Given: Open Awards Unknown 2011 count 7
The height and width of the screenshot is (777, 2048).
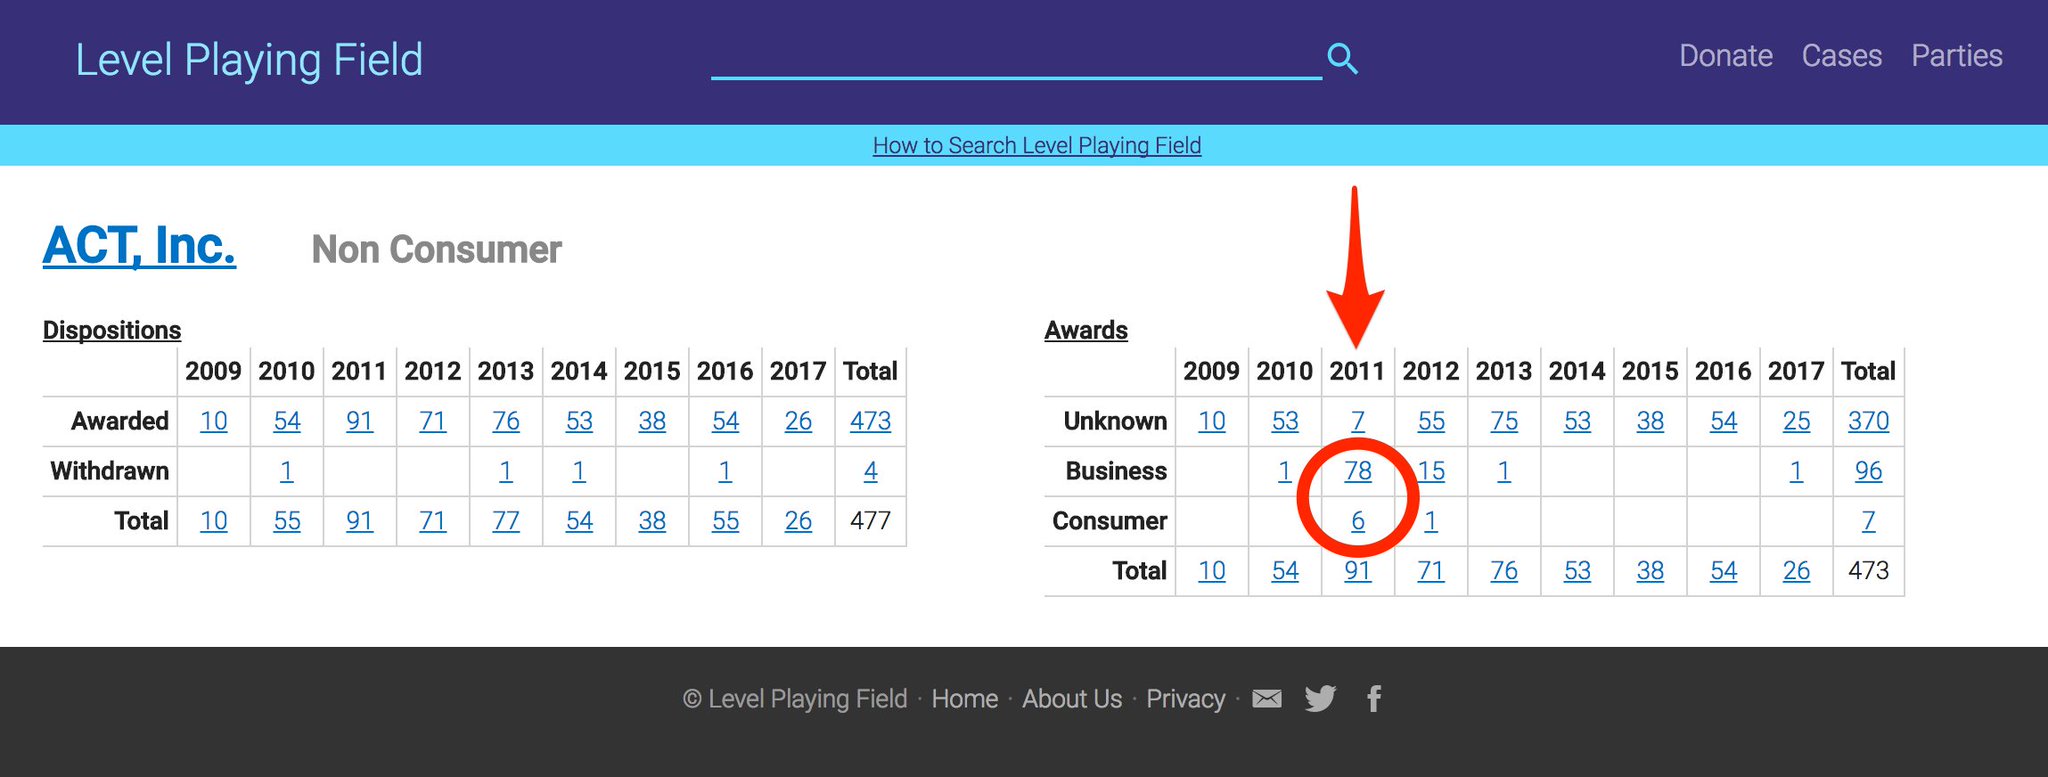Looking at the screenshot, I should pyautogui.click(x=1358, y=421).
